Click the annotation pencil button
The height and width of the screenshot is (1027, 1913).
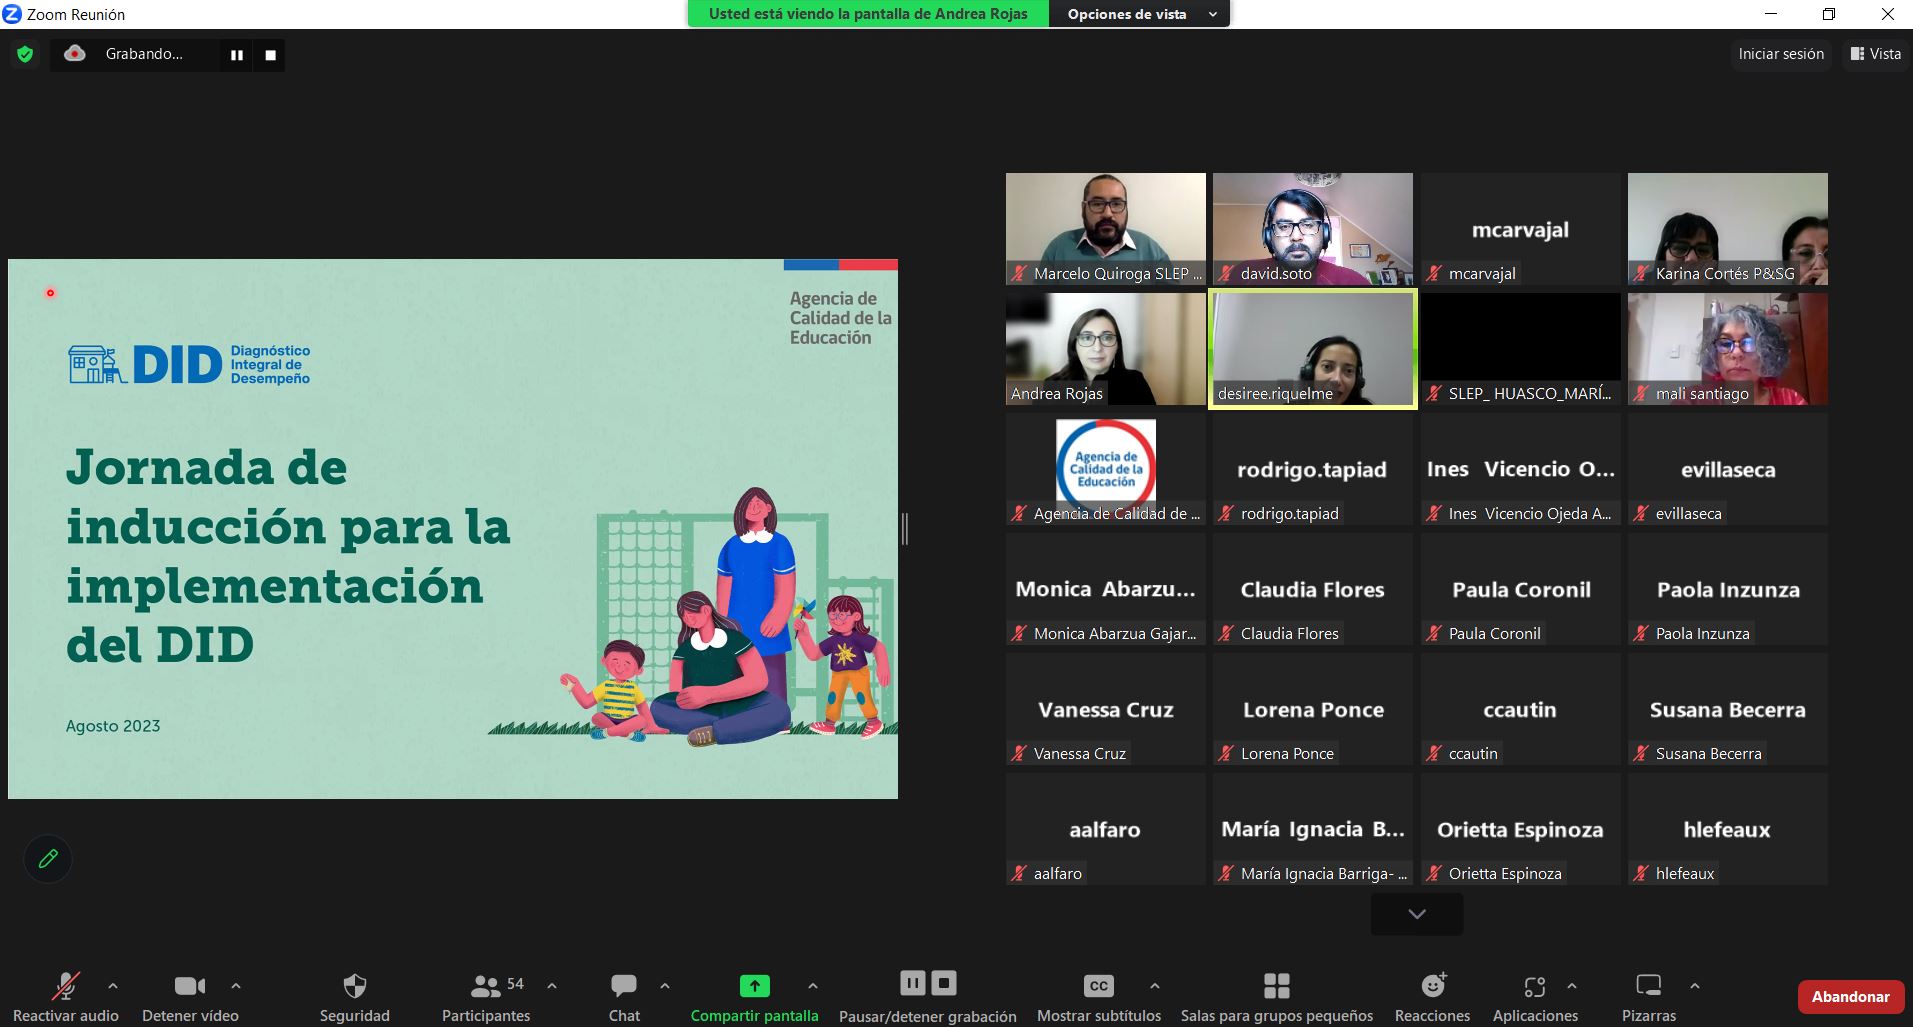tap(48, 858)
